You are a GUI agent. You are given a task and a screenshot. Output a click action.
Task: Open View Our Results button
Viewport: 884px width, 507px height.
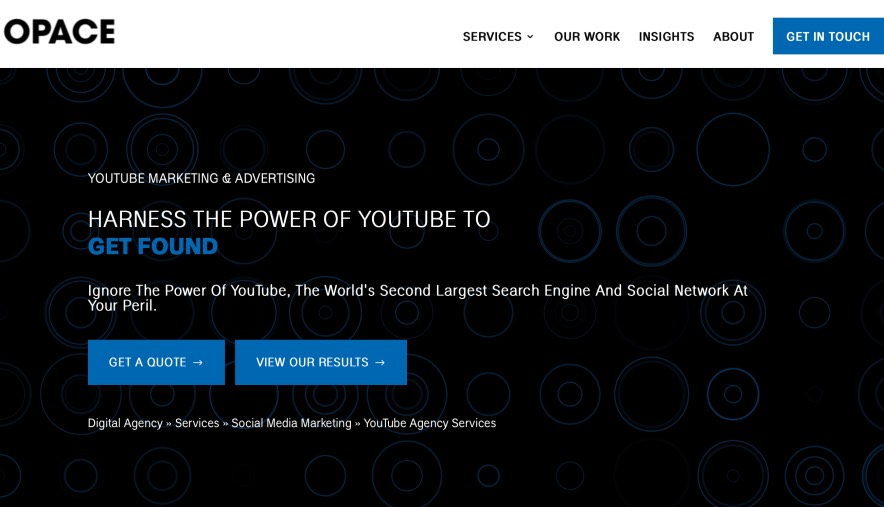[x=321, y=362]
